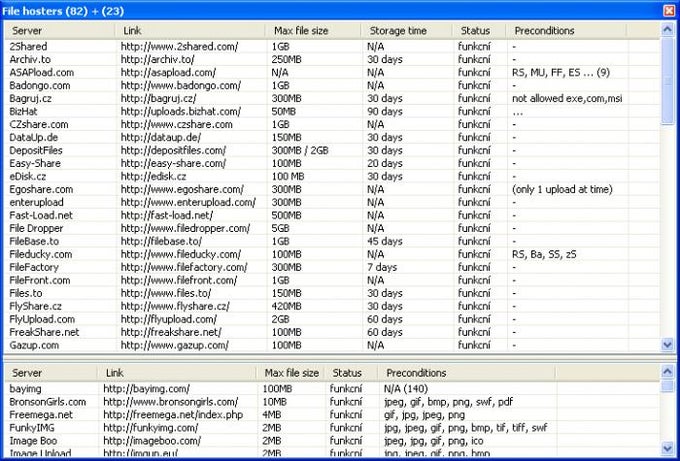The image size is (680, 461).
Task: Click the upper list scrollbar thumb
Action: click(x=667, y=81)
